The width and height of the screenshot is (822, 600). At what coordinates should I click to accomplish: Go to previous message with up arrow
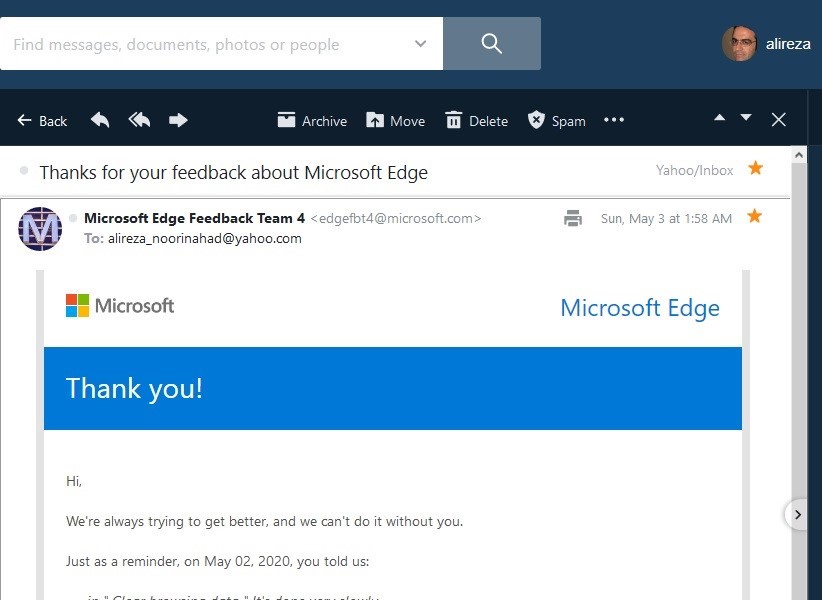720,118
